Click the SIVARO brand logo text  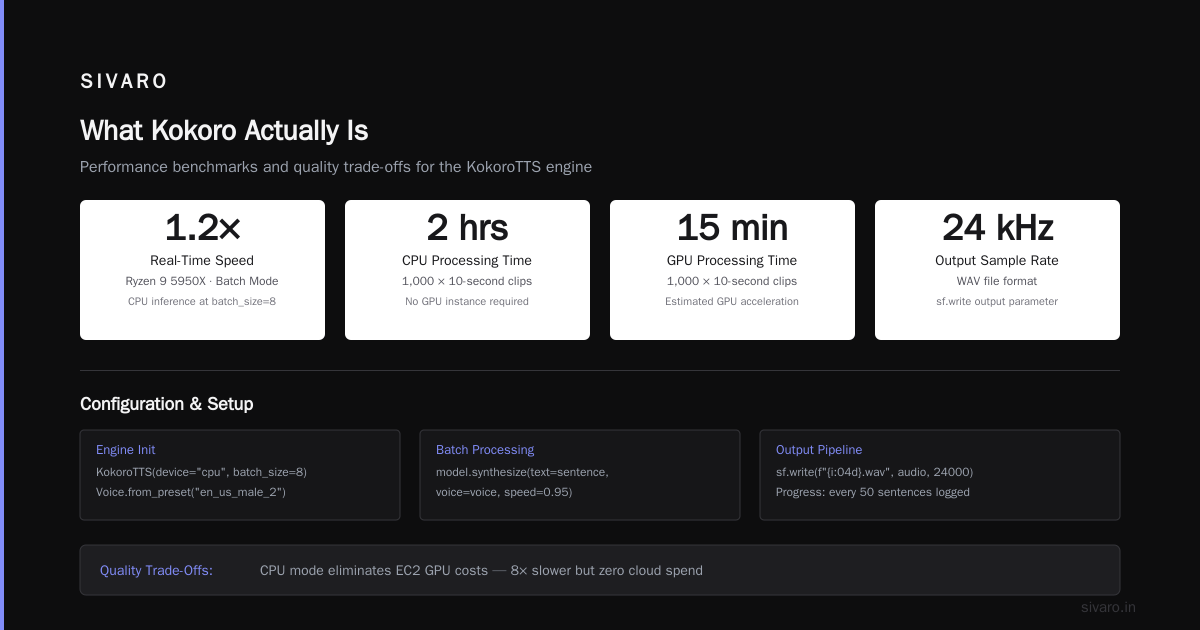tap(124, 82)
